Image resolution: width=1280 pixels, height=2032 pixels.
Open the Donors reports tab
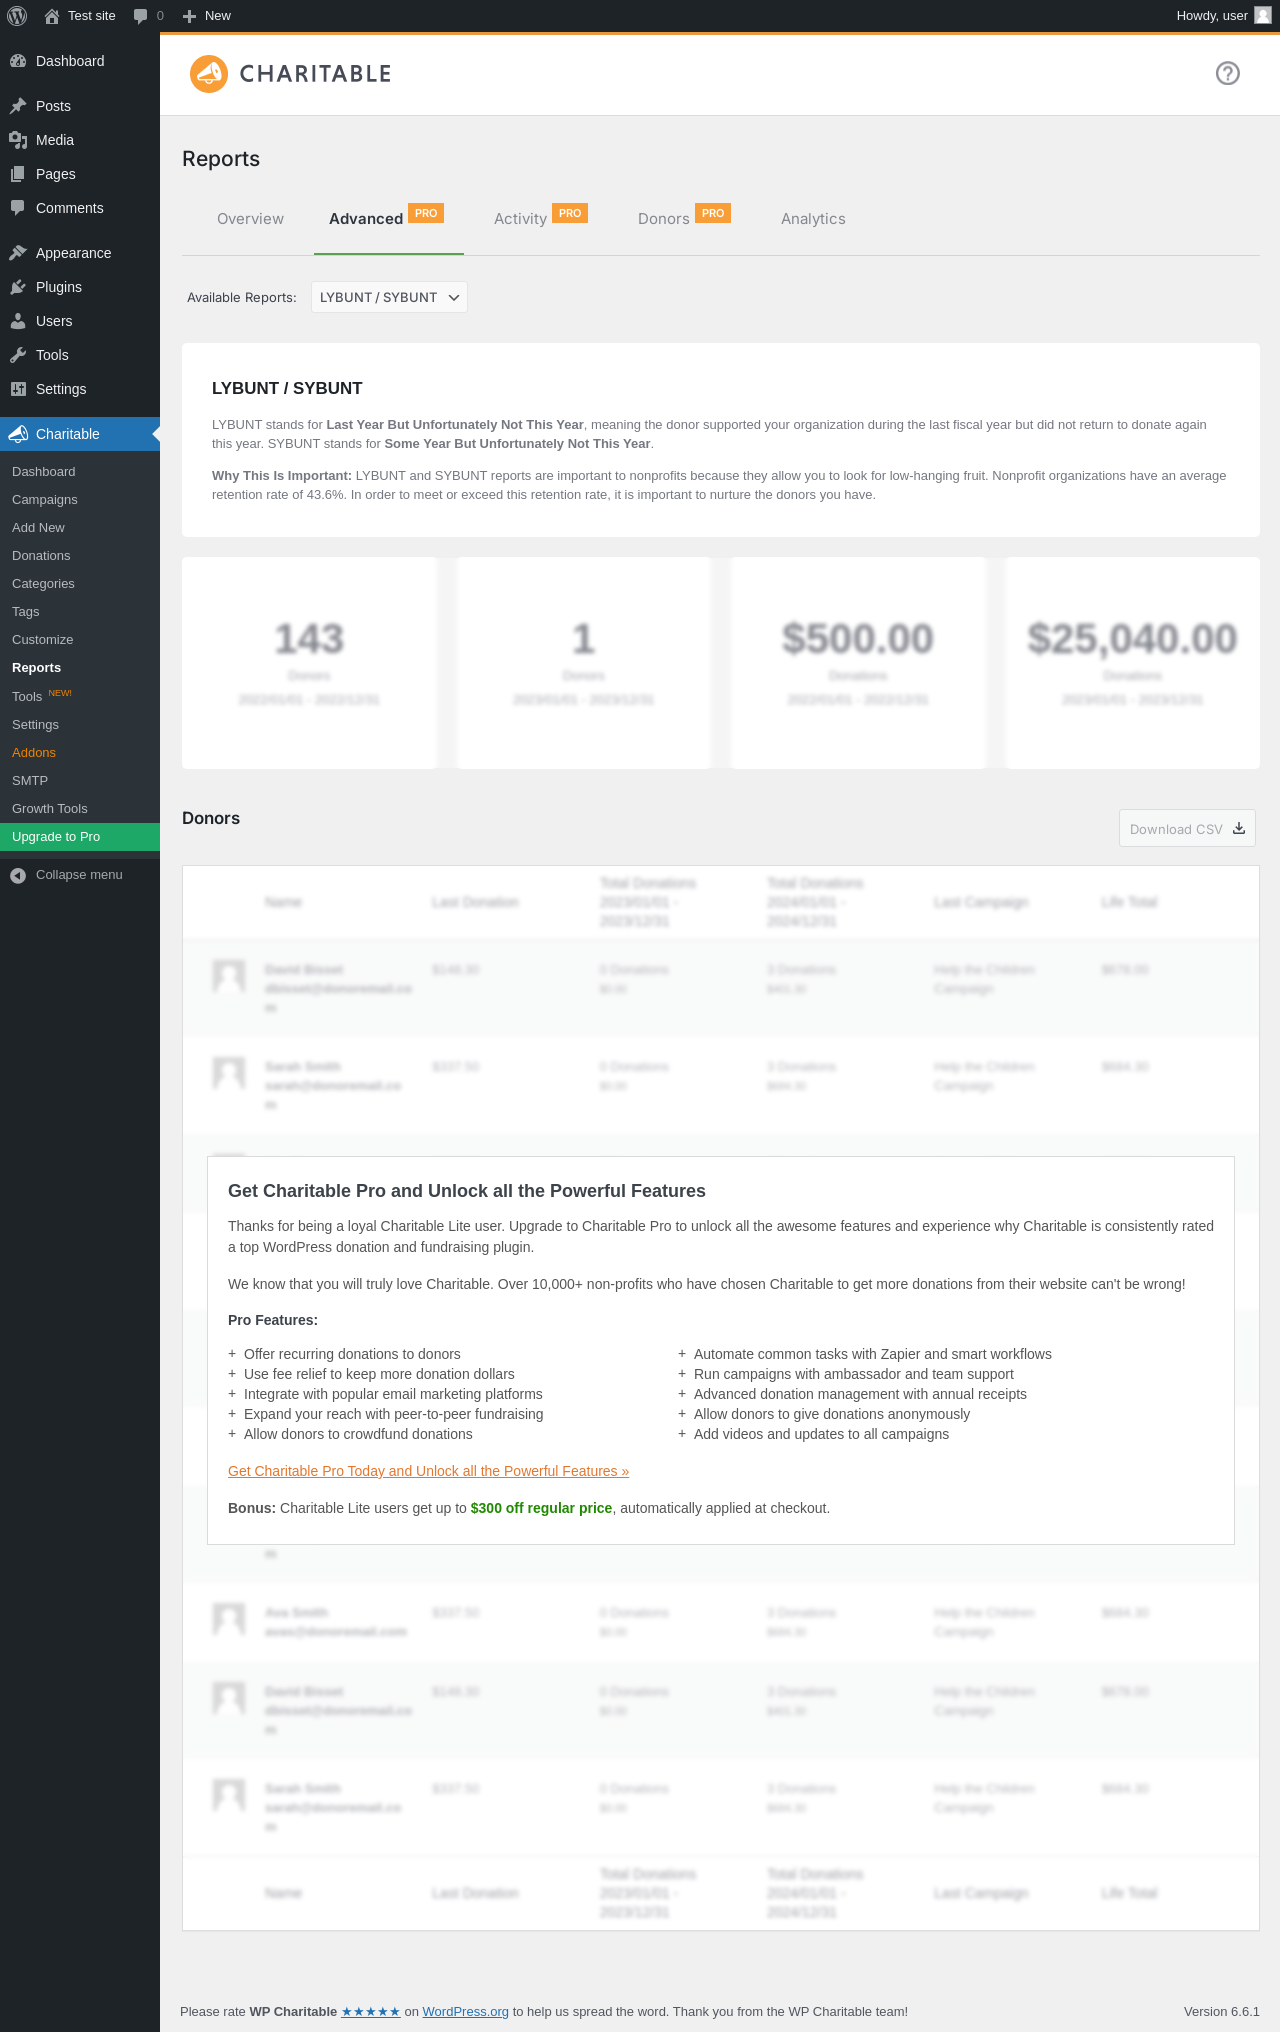[664, 219]
